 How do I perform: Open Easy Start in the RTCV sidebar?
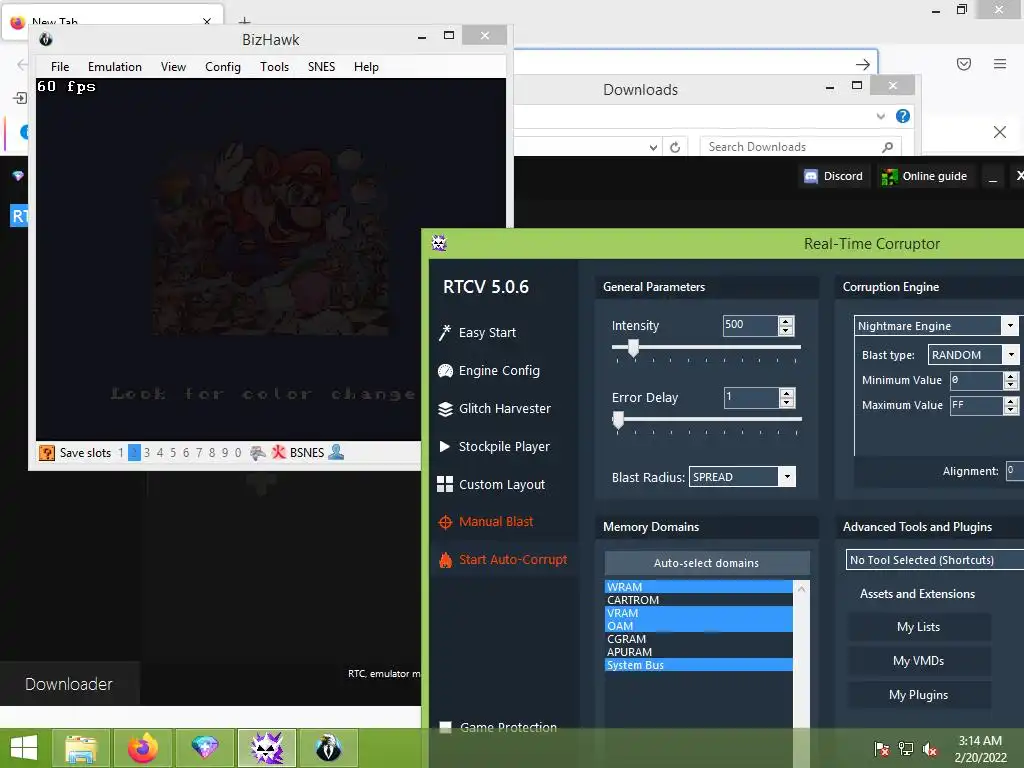[478, 332]
